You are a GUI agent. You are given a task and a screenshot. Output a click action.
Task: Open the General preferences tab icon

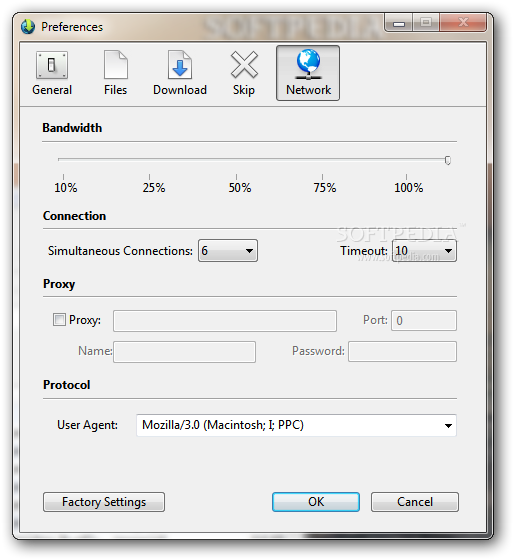click(x=52, y=65)
